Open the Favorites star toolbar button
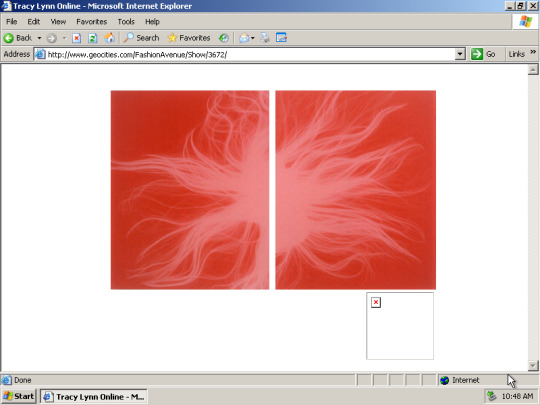540x405 pixels. pyautogui.click(x=188, y=38)
